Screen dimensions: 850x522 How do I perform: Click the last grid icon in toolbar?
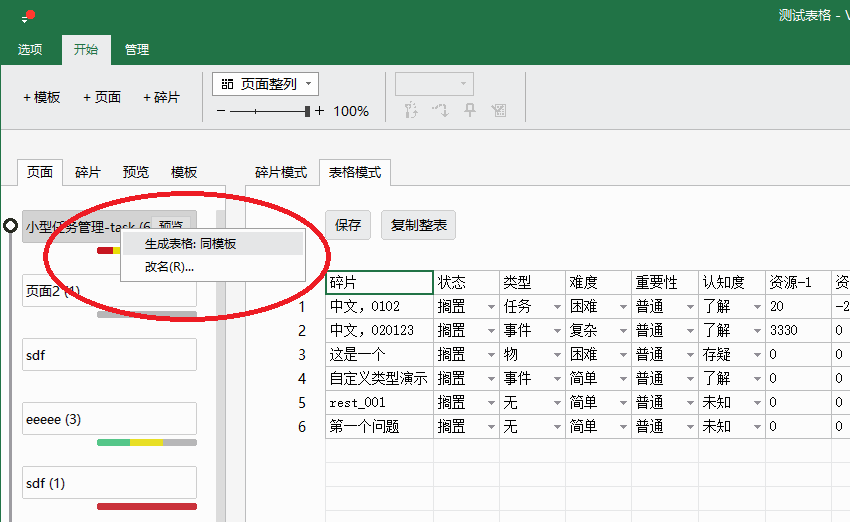coord(499,111)
